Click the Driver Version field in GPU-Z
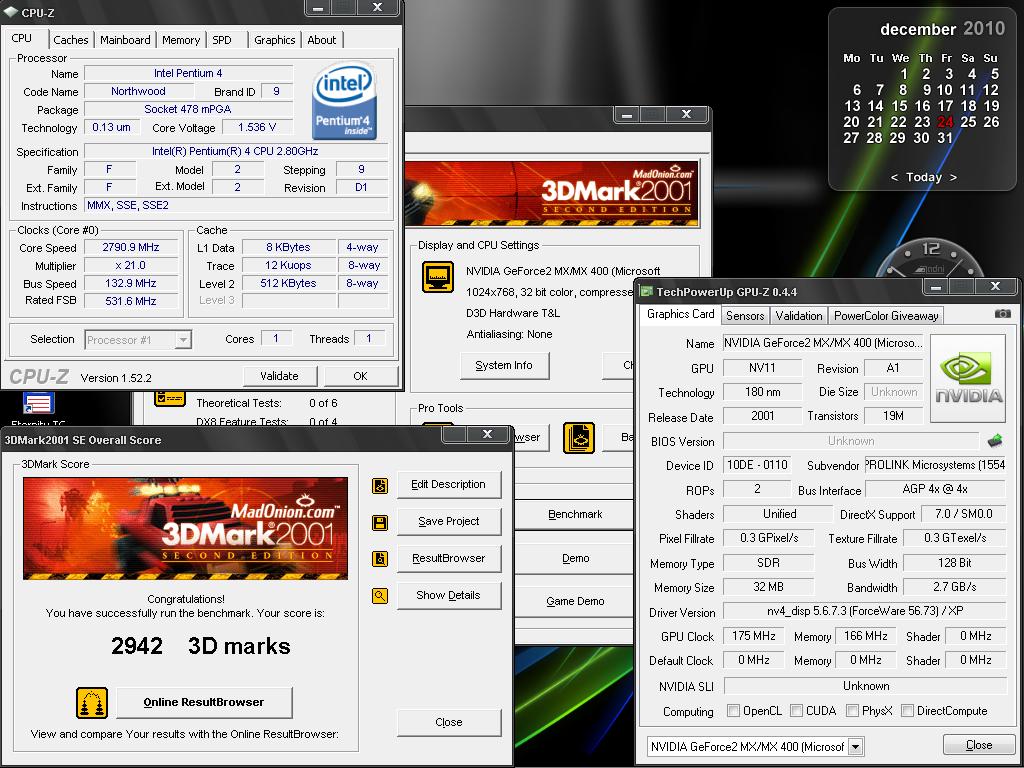1024x768 pixels. (x=865, y=611)
